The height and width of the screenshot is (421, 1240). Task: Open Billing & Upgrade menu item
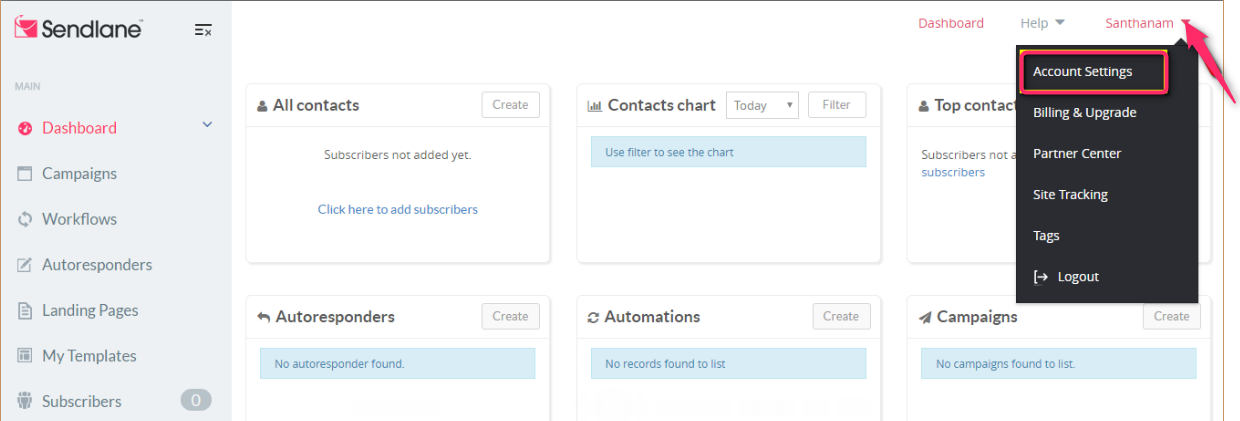tap(1084, 113)
